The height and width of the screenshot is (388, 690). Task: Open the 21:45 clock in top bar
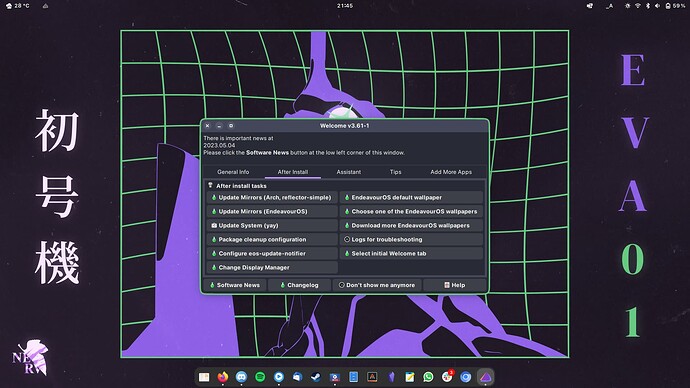[345, 6]
